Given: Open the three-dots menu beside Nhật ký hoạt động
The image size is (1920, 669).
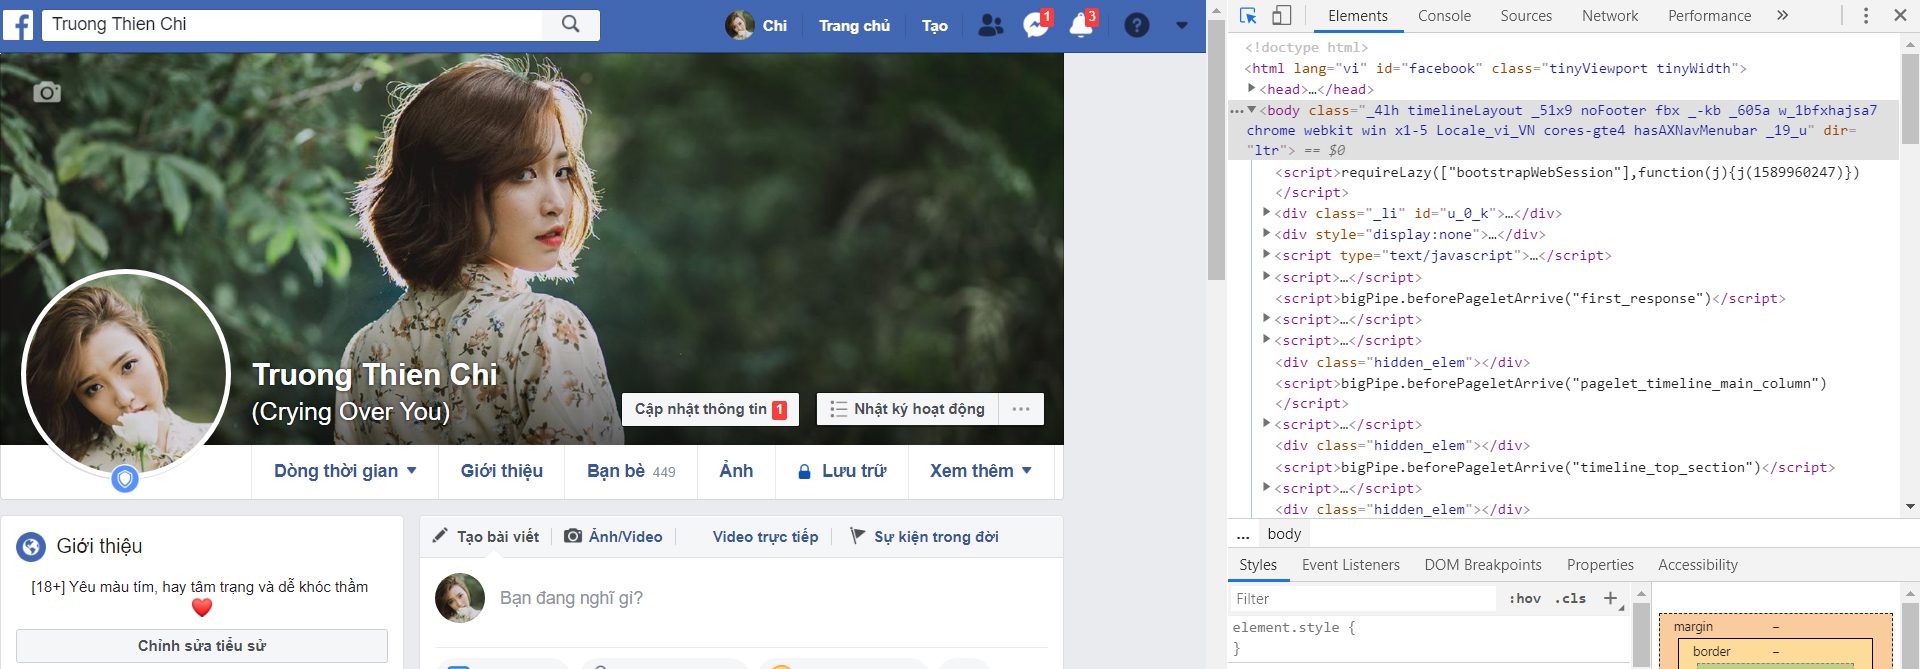Looking at the screenshot, I should point(1021,409).
